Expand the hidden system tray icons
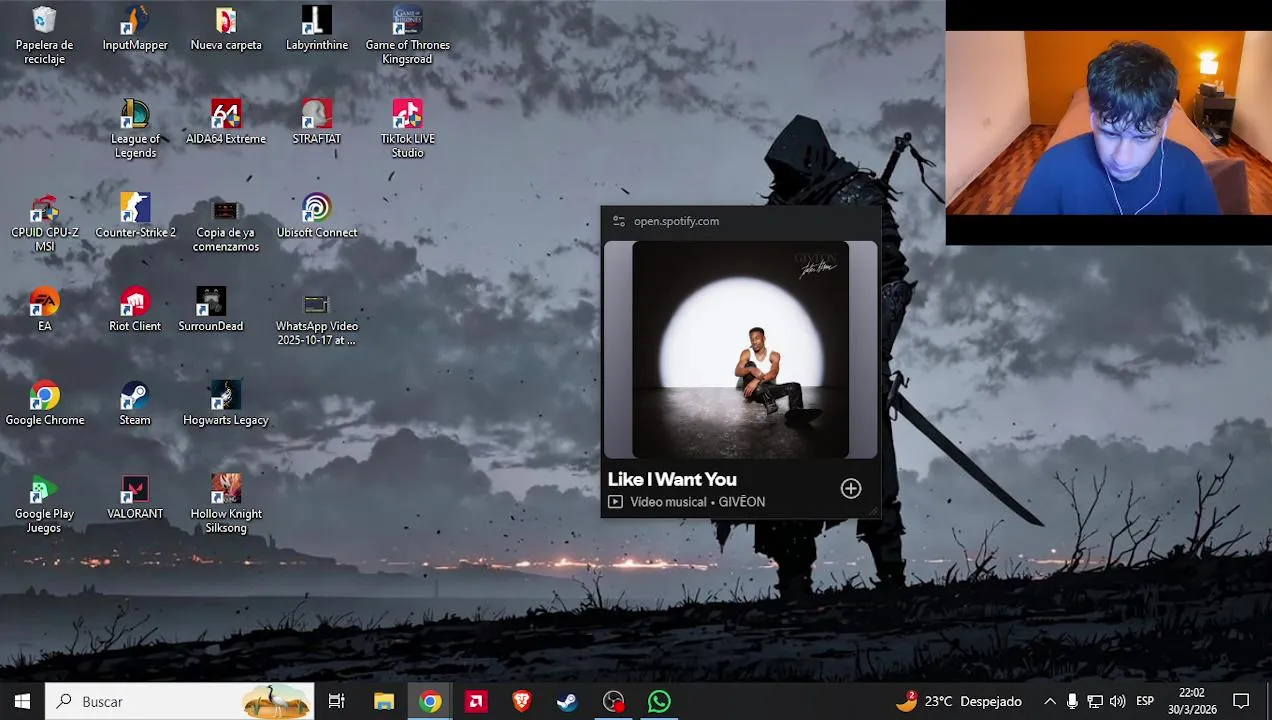 coord(1049,701)
